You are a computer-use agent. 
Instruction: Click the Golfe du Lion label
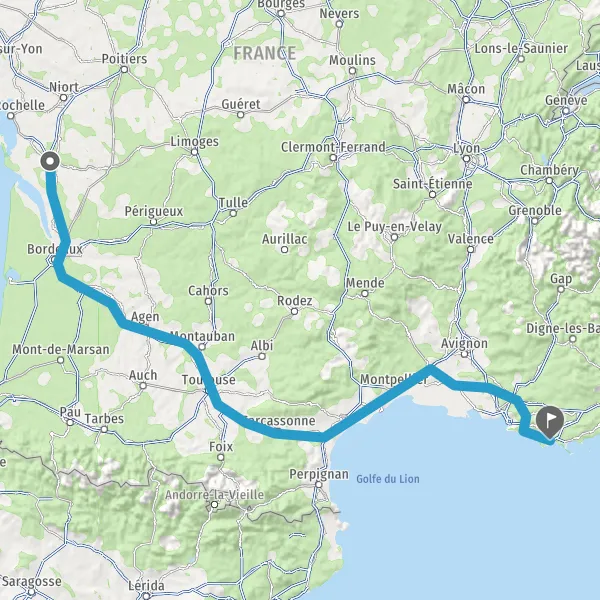point(388,479)
